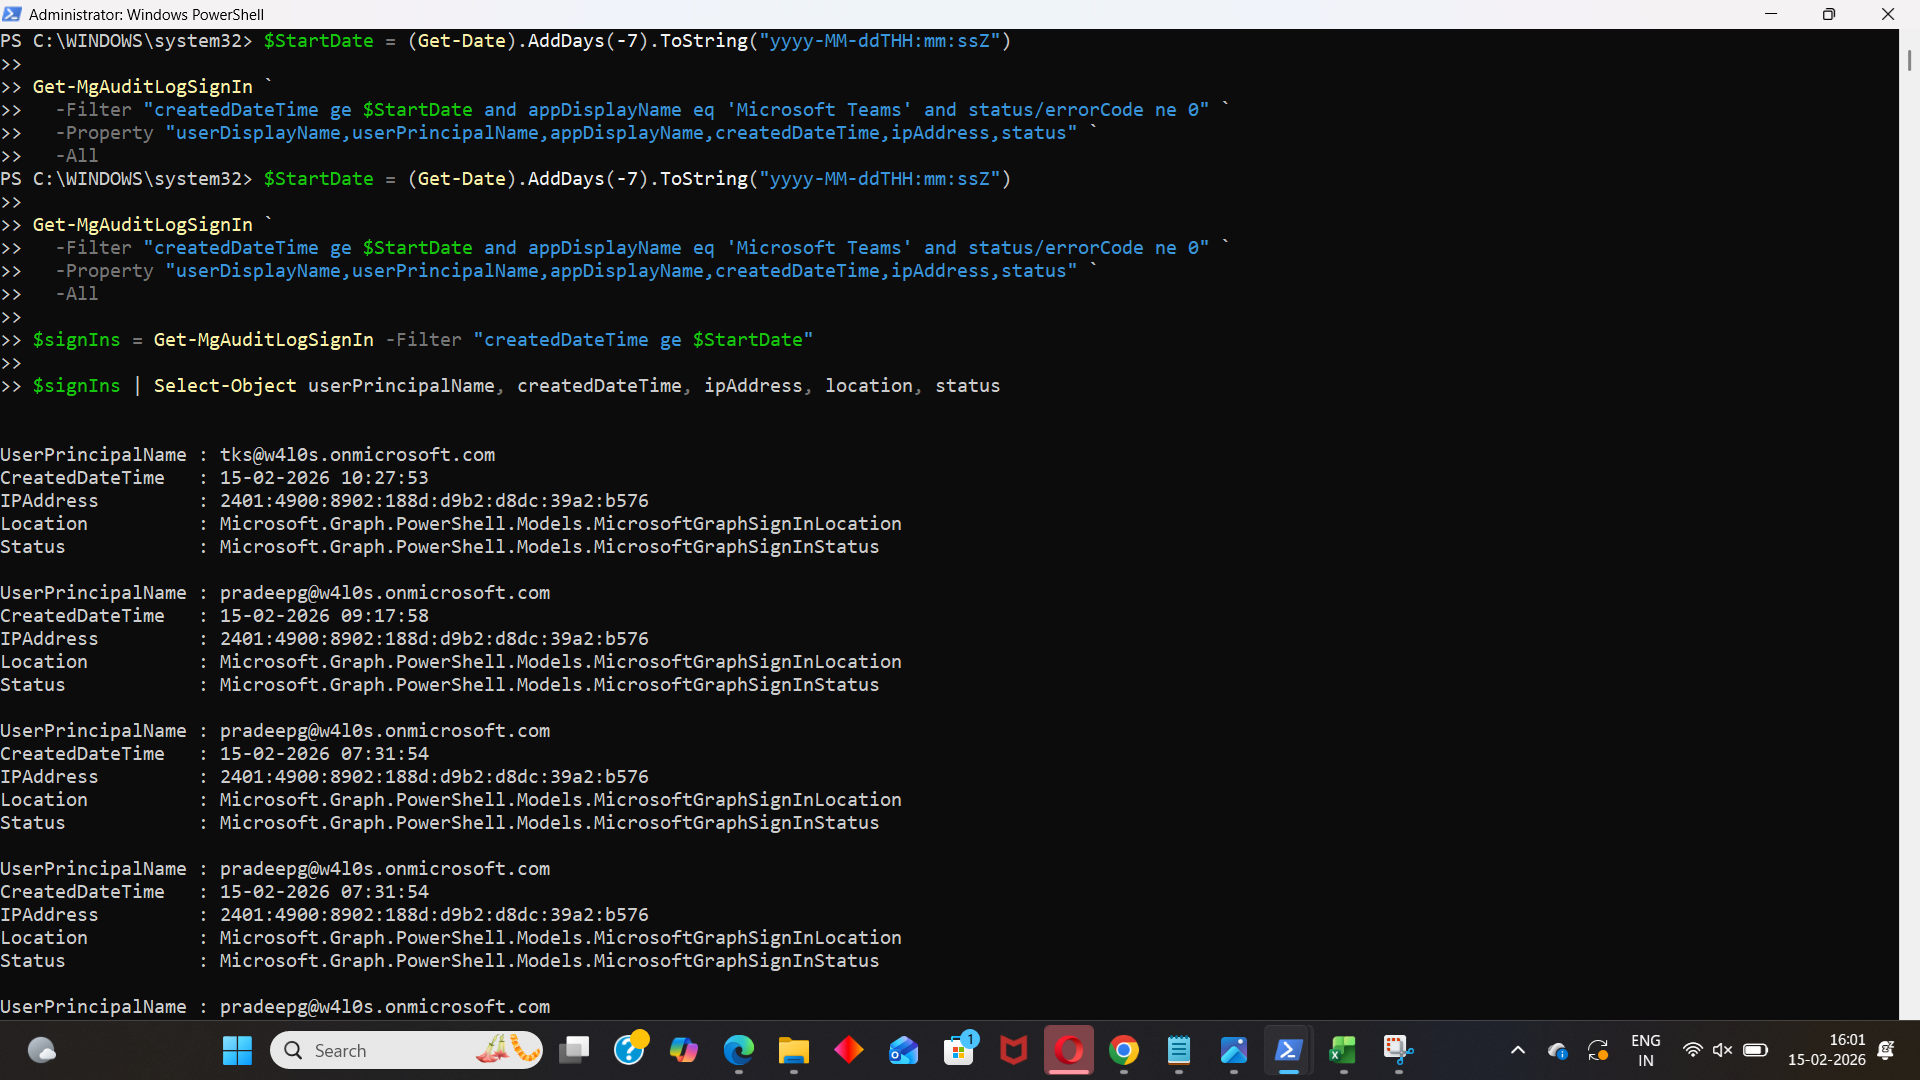Open File Explorer from taskbar
The width and height of the screenshot is (1920, 1080).
(x=794, y=1050)
